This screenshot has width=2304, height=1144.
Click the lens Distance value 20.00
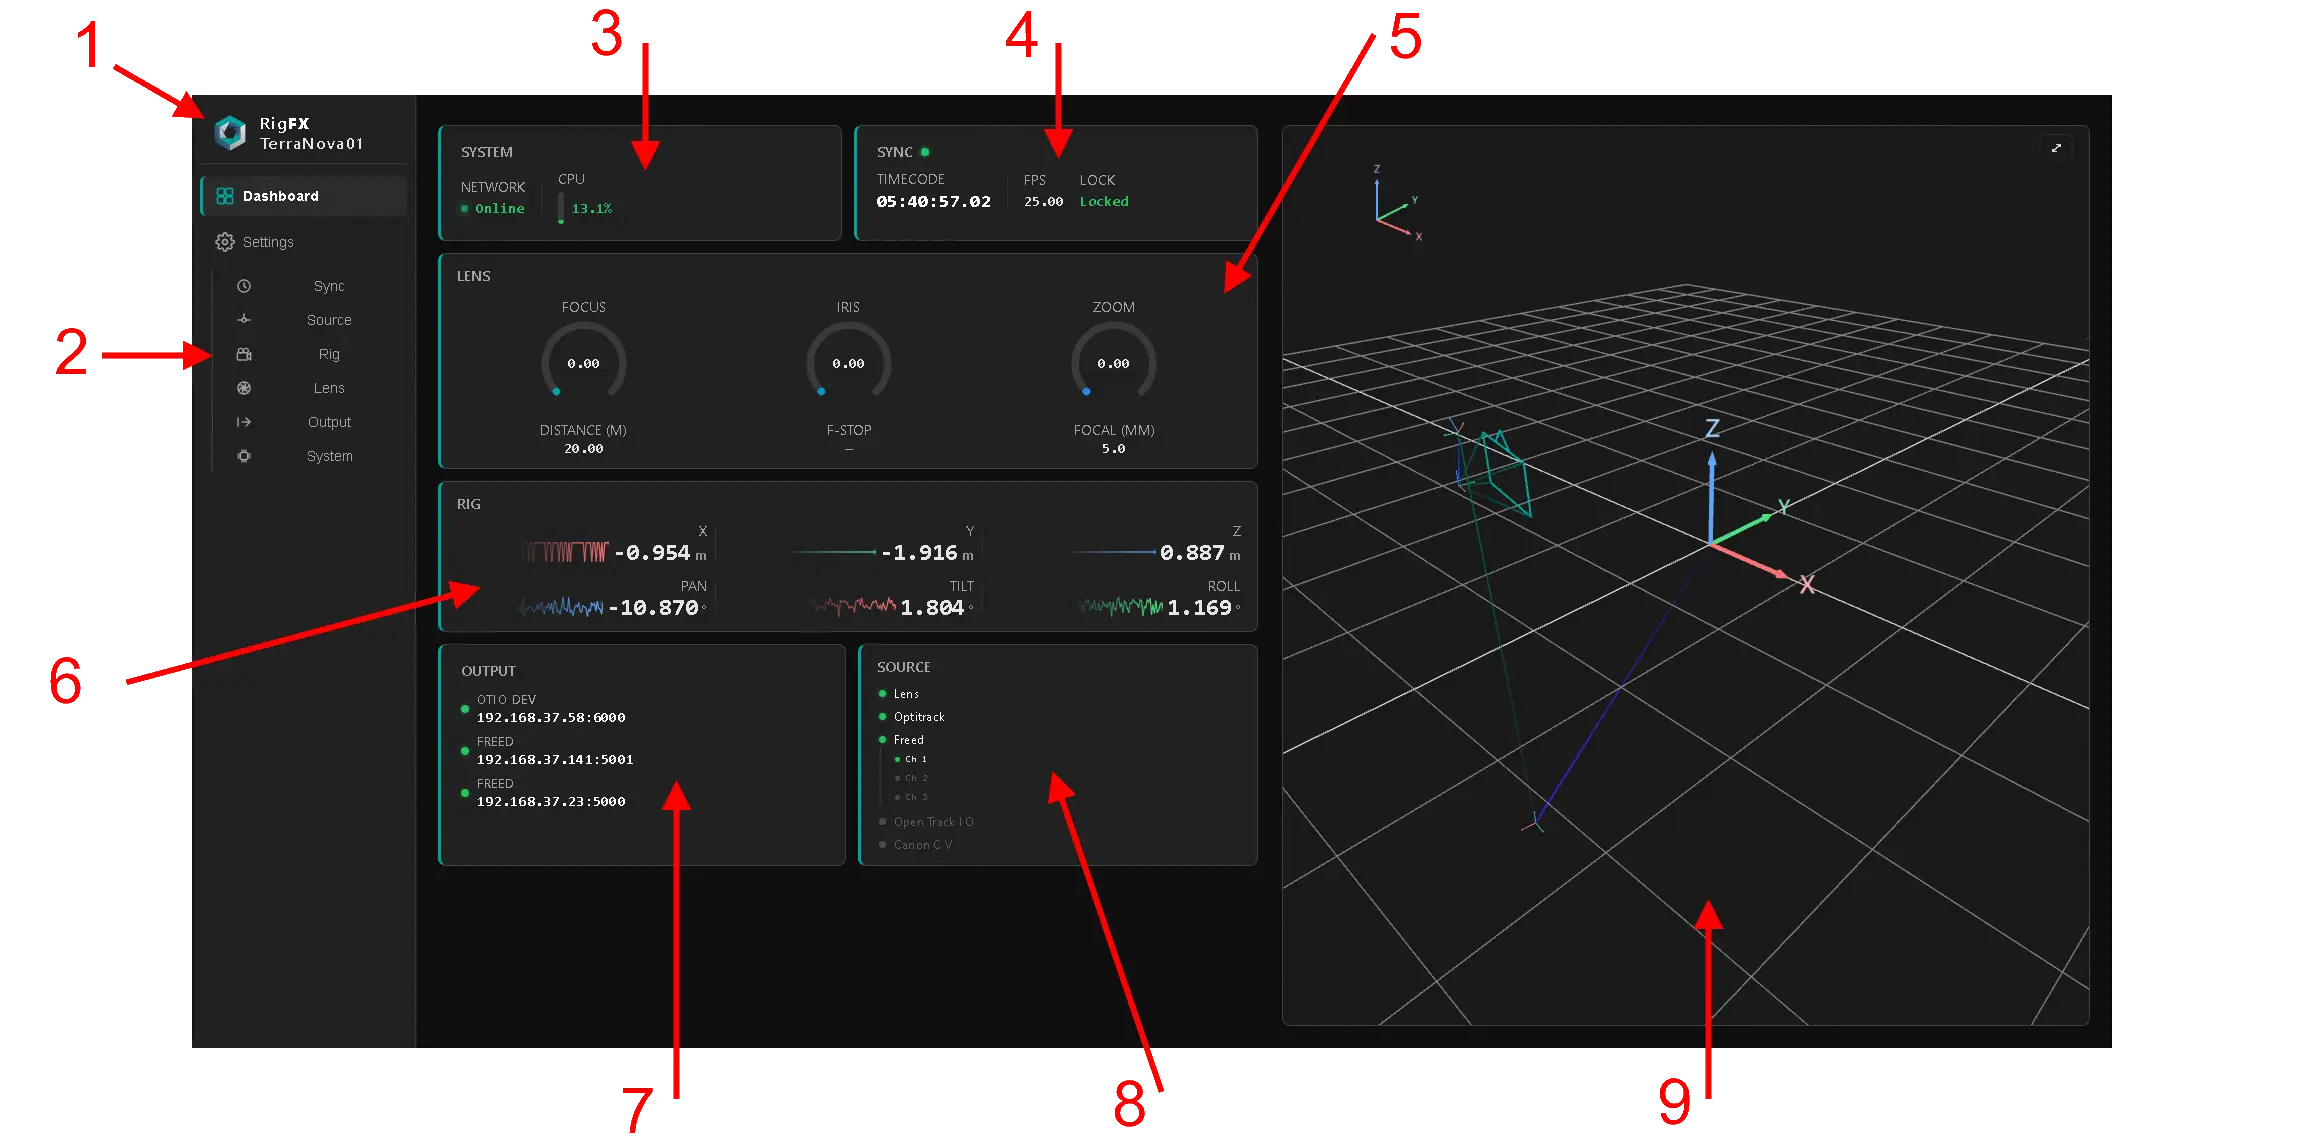point(584,449)
